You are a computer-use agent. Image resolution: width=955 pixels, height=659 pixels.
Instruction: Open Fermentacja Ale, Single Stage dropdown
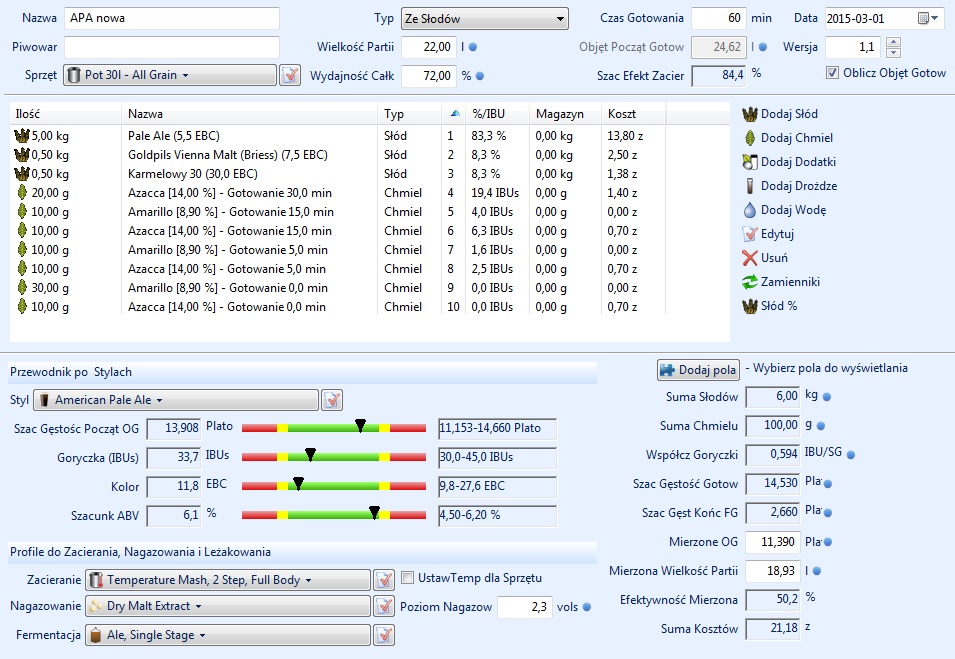tap(227, 635)
